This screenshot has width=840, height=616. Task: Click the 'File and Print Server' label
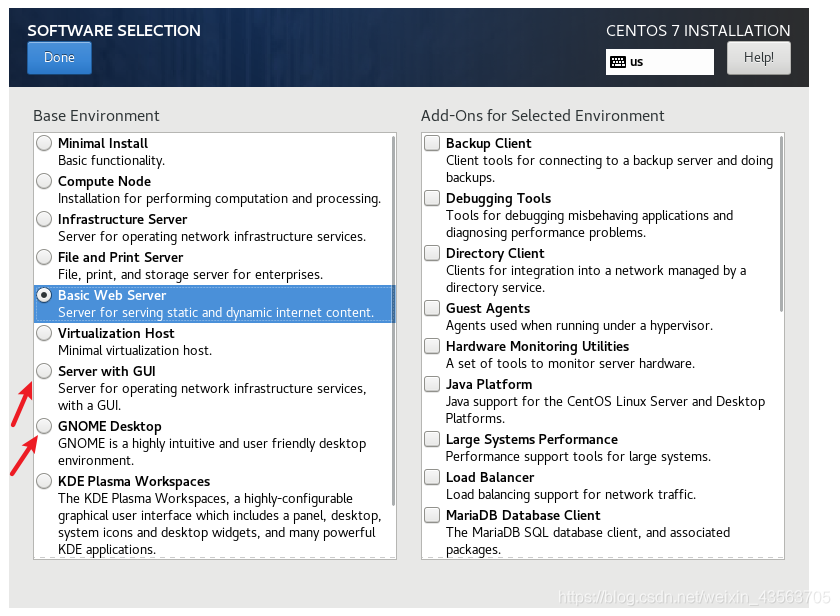tap(121, 258)
